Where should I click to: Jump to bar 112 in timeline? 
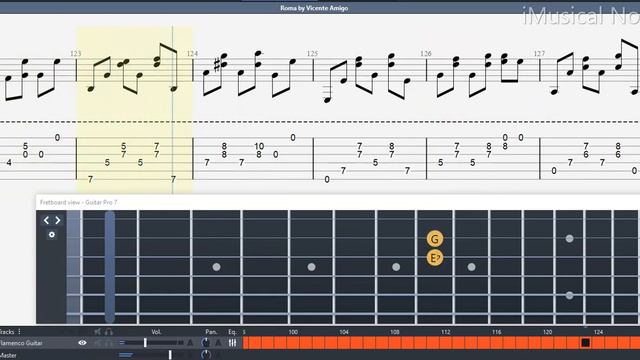click(x=446, y=332)
